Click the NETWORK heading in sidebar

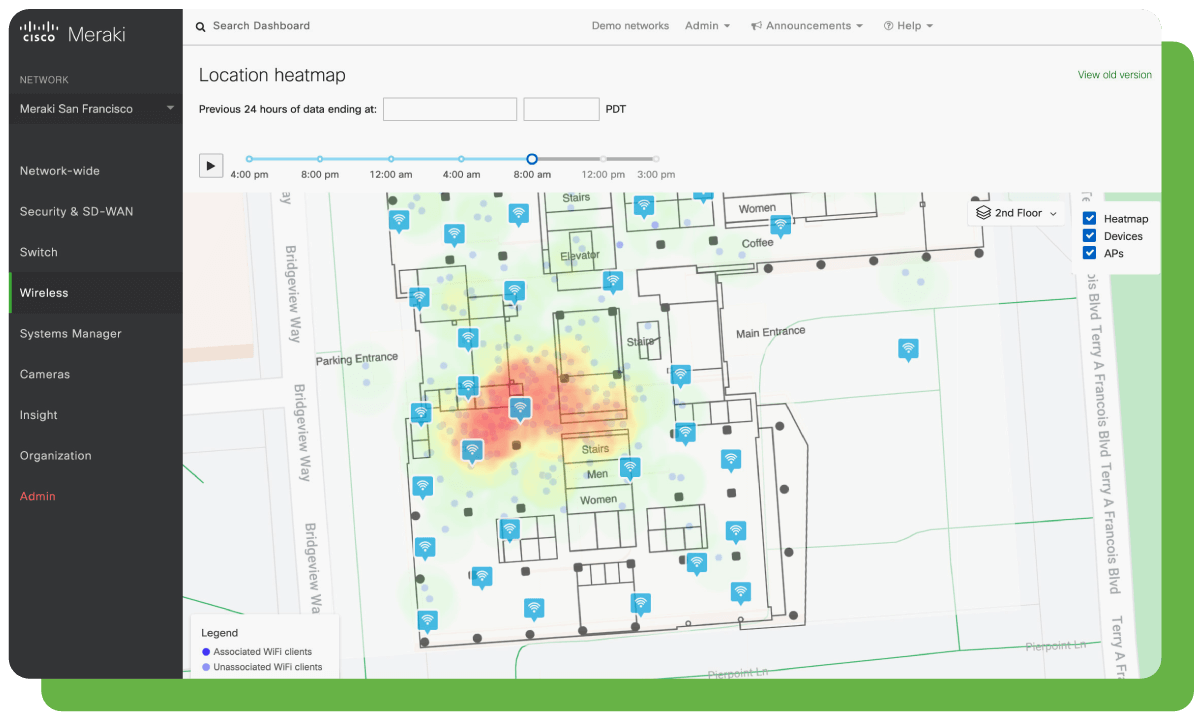(x=44, y=80)
